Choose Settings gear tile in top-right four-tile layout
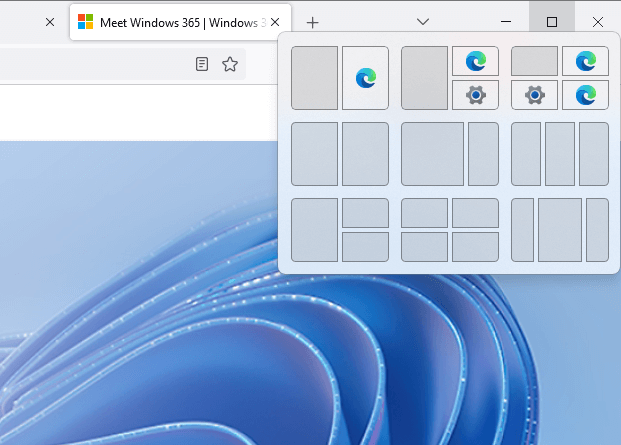 535,95
